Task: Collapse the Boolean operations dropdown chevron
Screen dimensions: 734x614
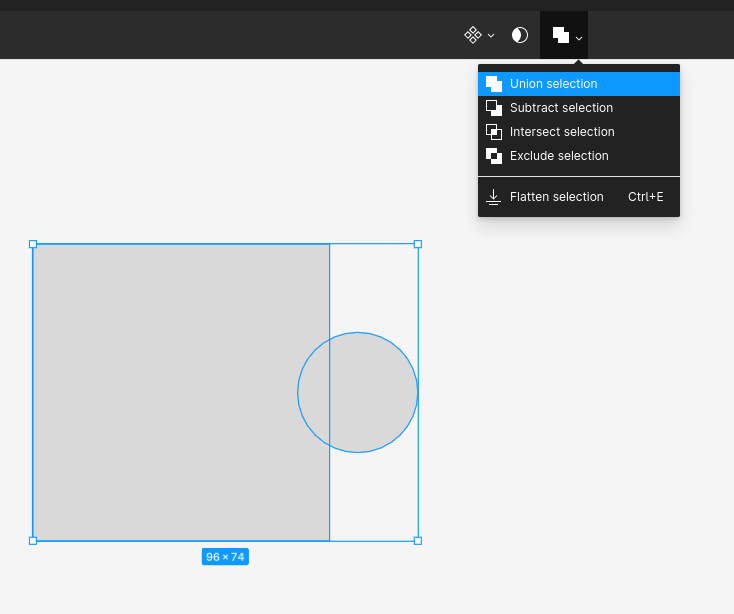Action: (x=579, y=38)
